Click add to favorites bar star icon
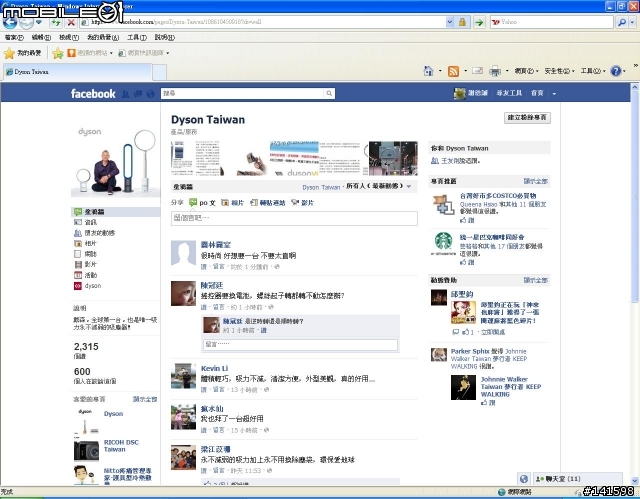 (x=58, y=53)
